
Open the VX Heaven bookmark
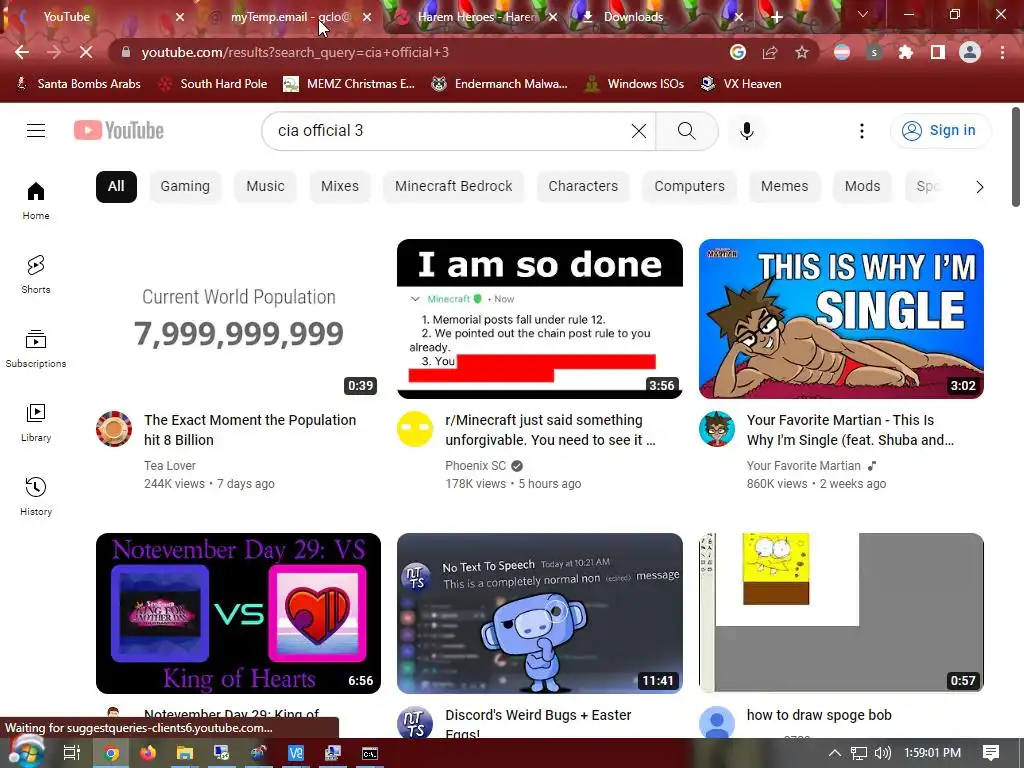pos(741,84)
